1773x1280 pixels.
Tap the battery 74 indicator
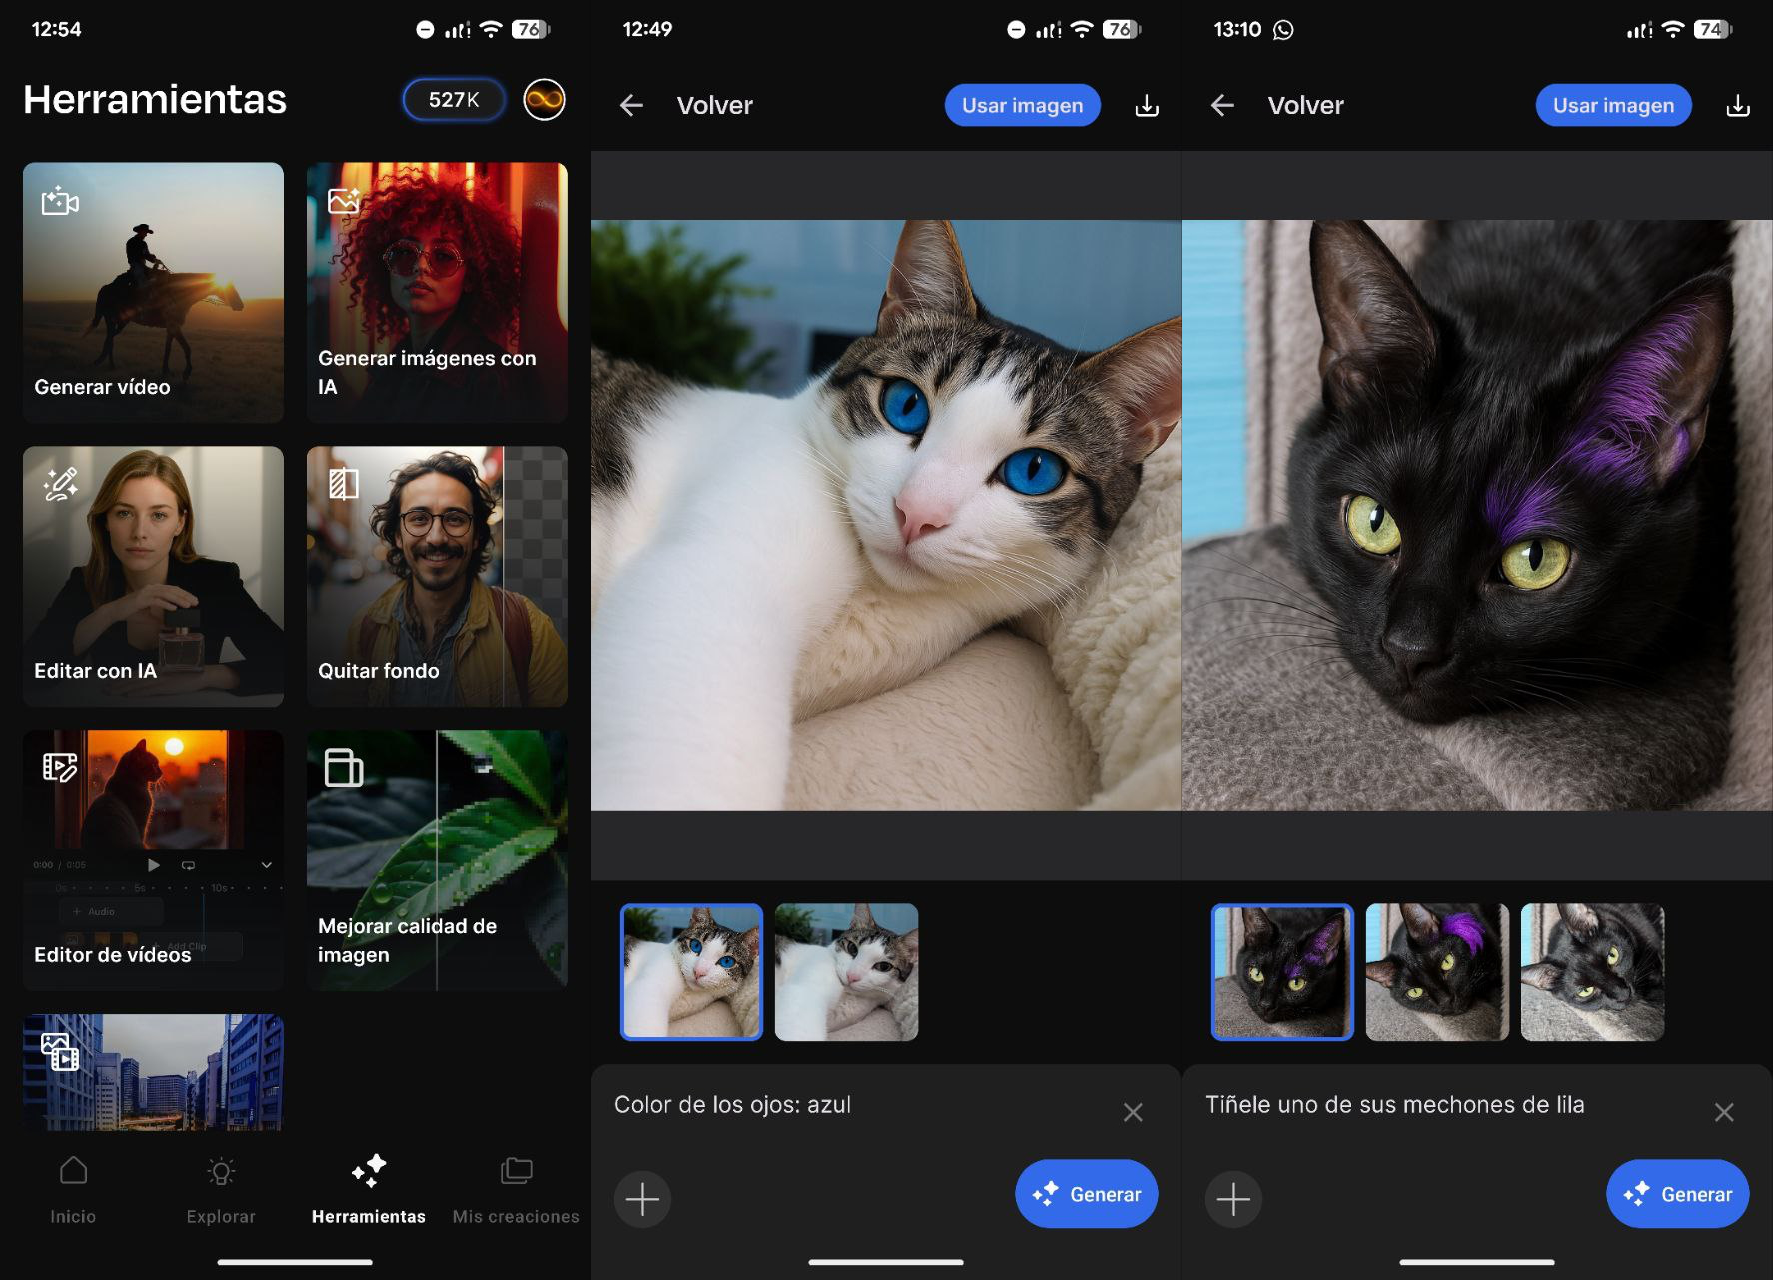[1712, 29]
